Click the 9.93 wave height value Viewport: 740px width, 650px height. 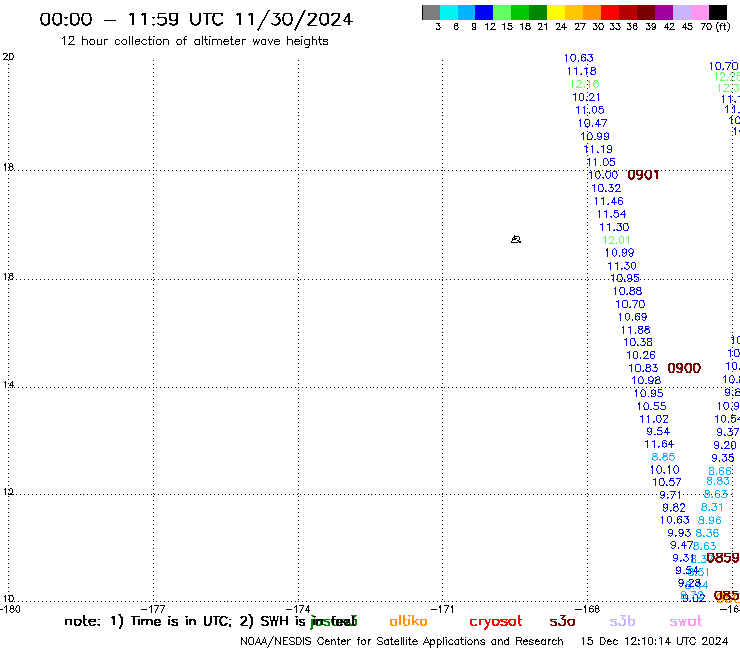click(x=679, y=533)
